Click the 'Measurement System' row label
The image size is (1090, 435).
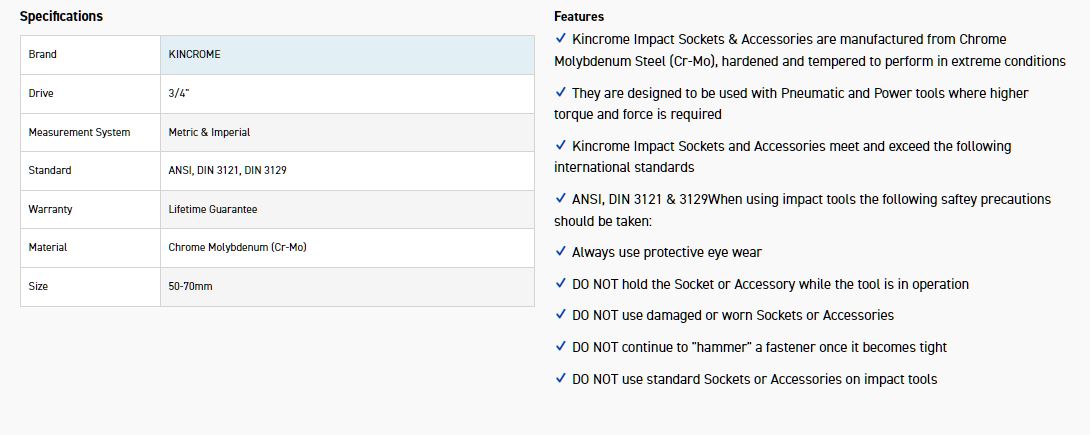coord(79,132)
